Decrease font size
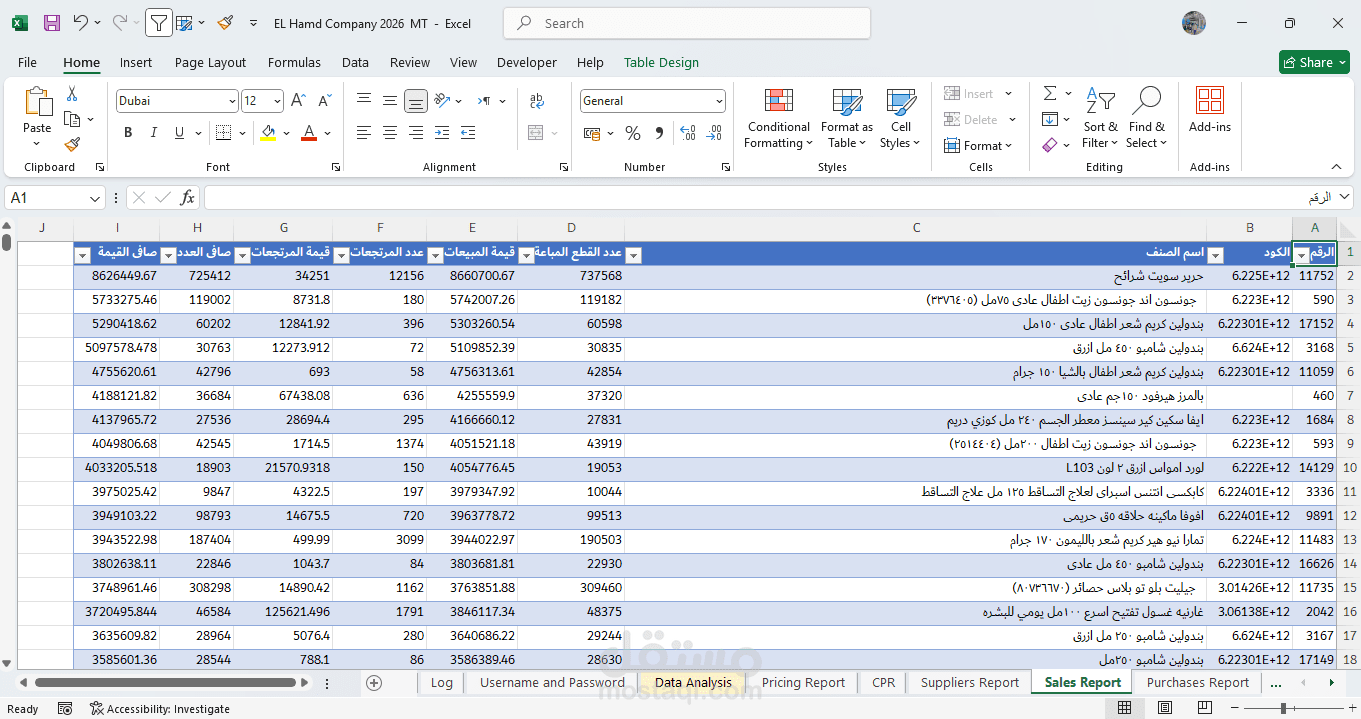The image size is (1361, 719). tap(324, 101)
